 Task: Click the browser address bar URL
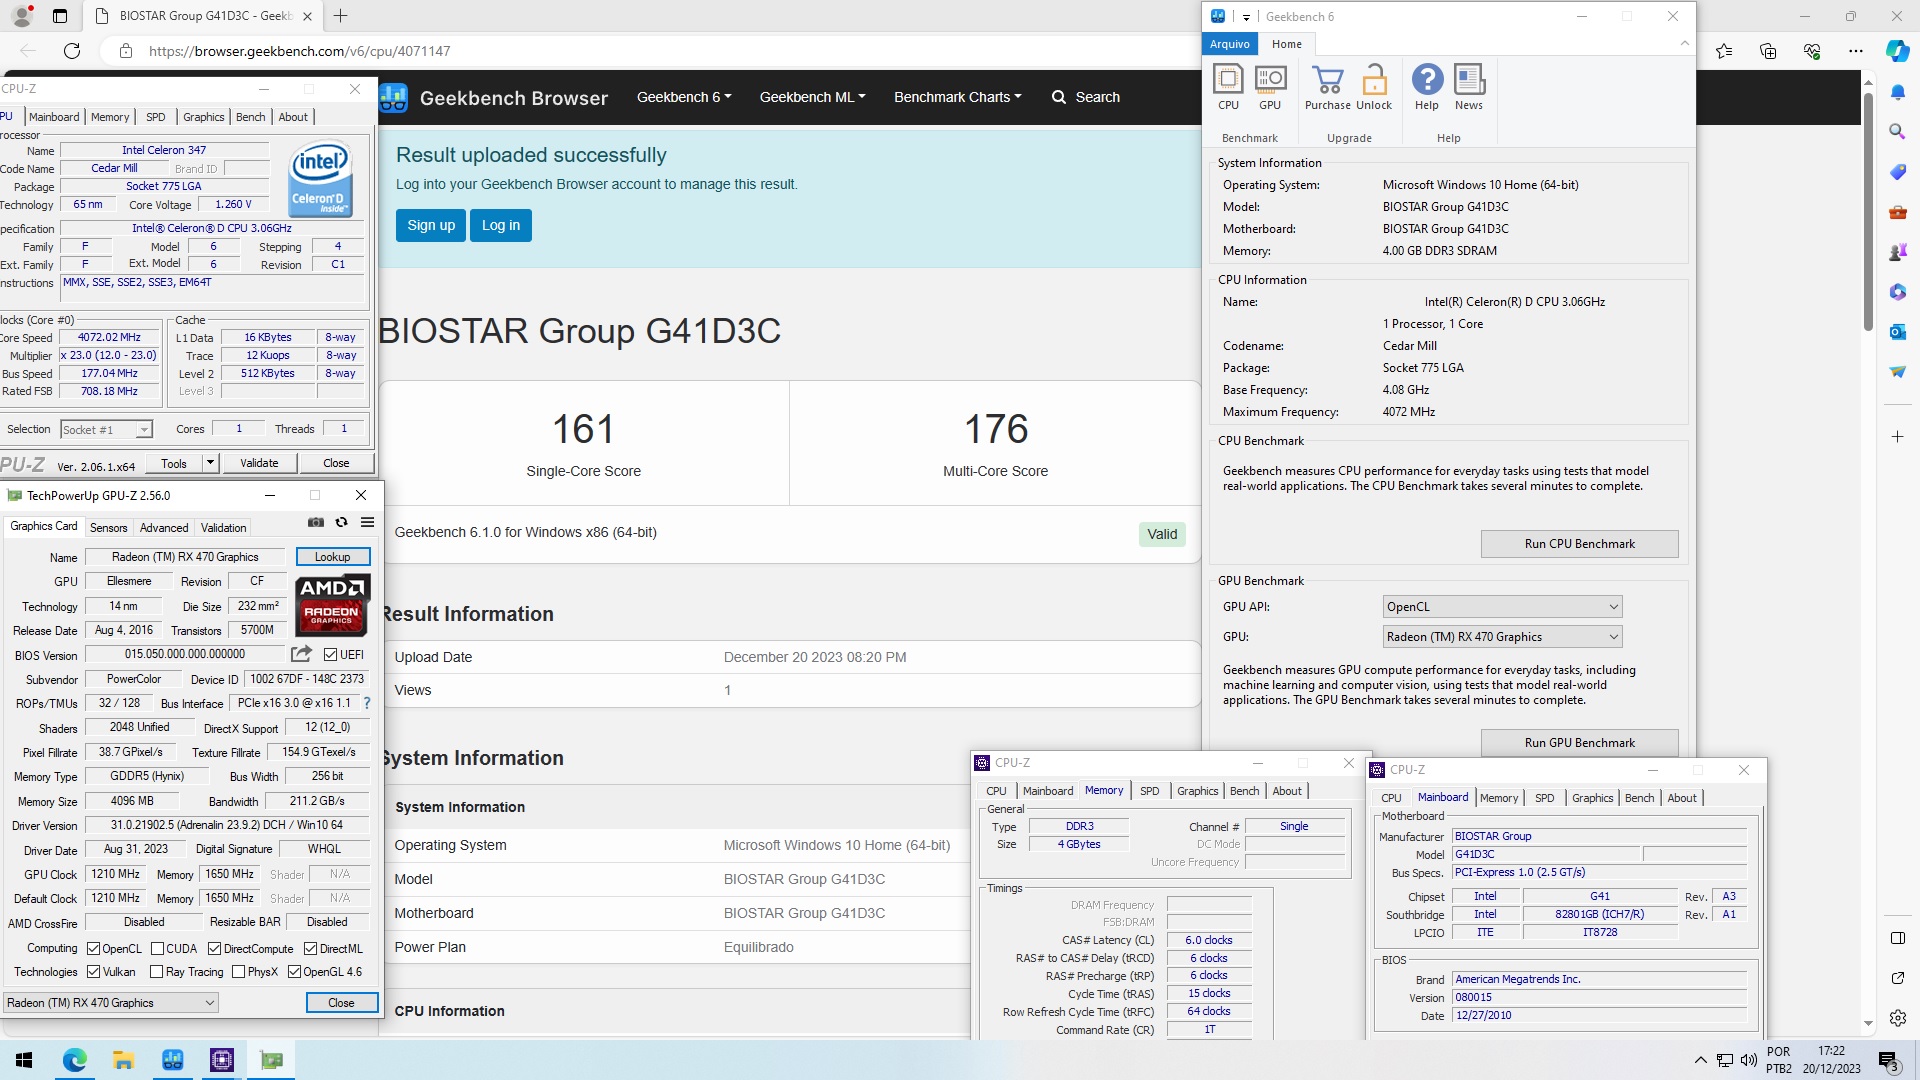[299, 51]
